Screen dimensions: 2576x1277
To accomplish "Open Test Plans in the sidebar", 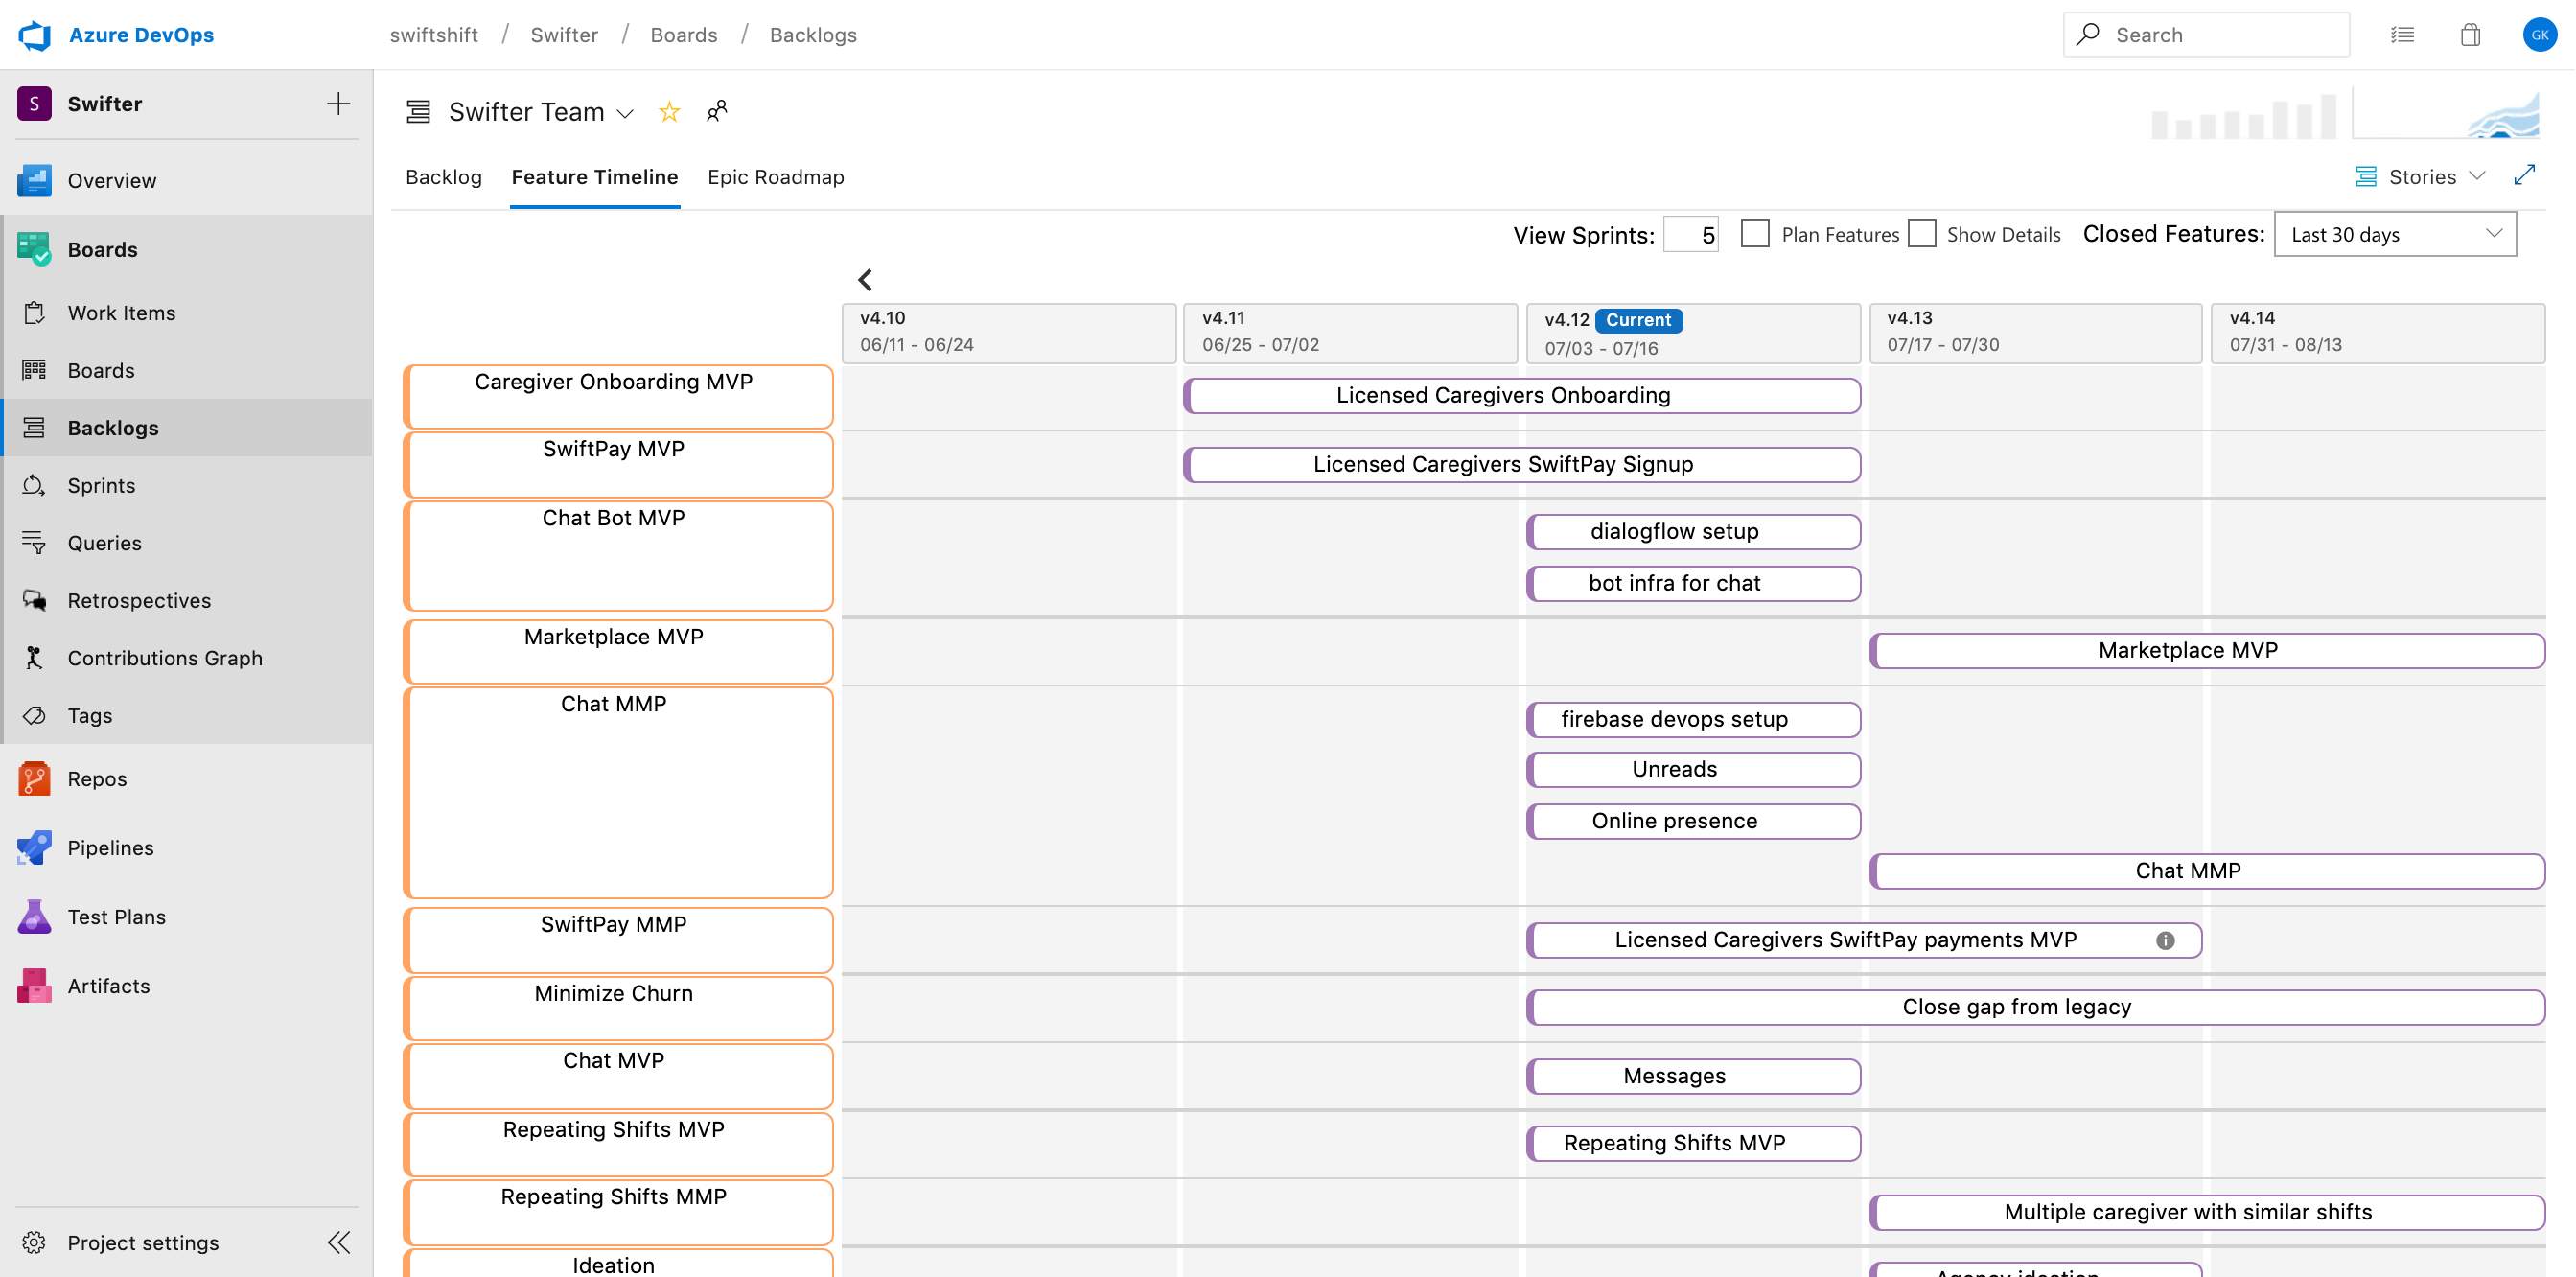I will click(116, 916).
